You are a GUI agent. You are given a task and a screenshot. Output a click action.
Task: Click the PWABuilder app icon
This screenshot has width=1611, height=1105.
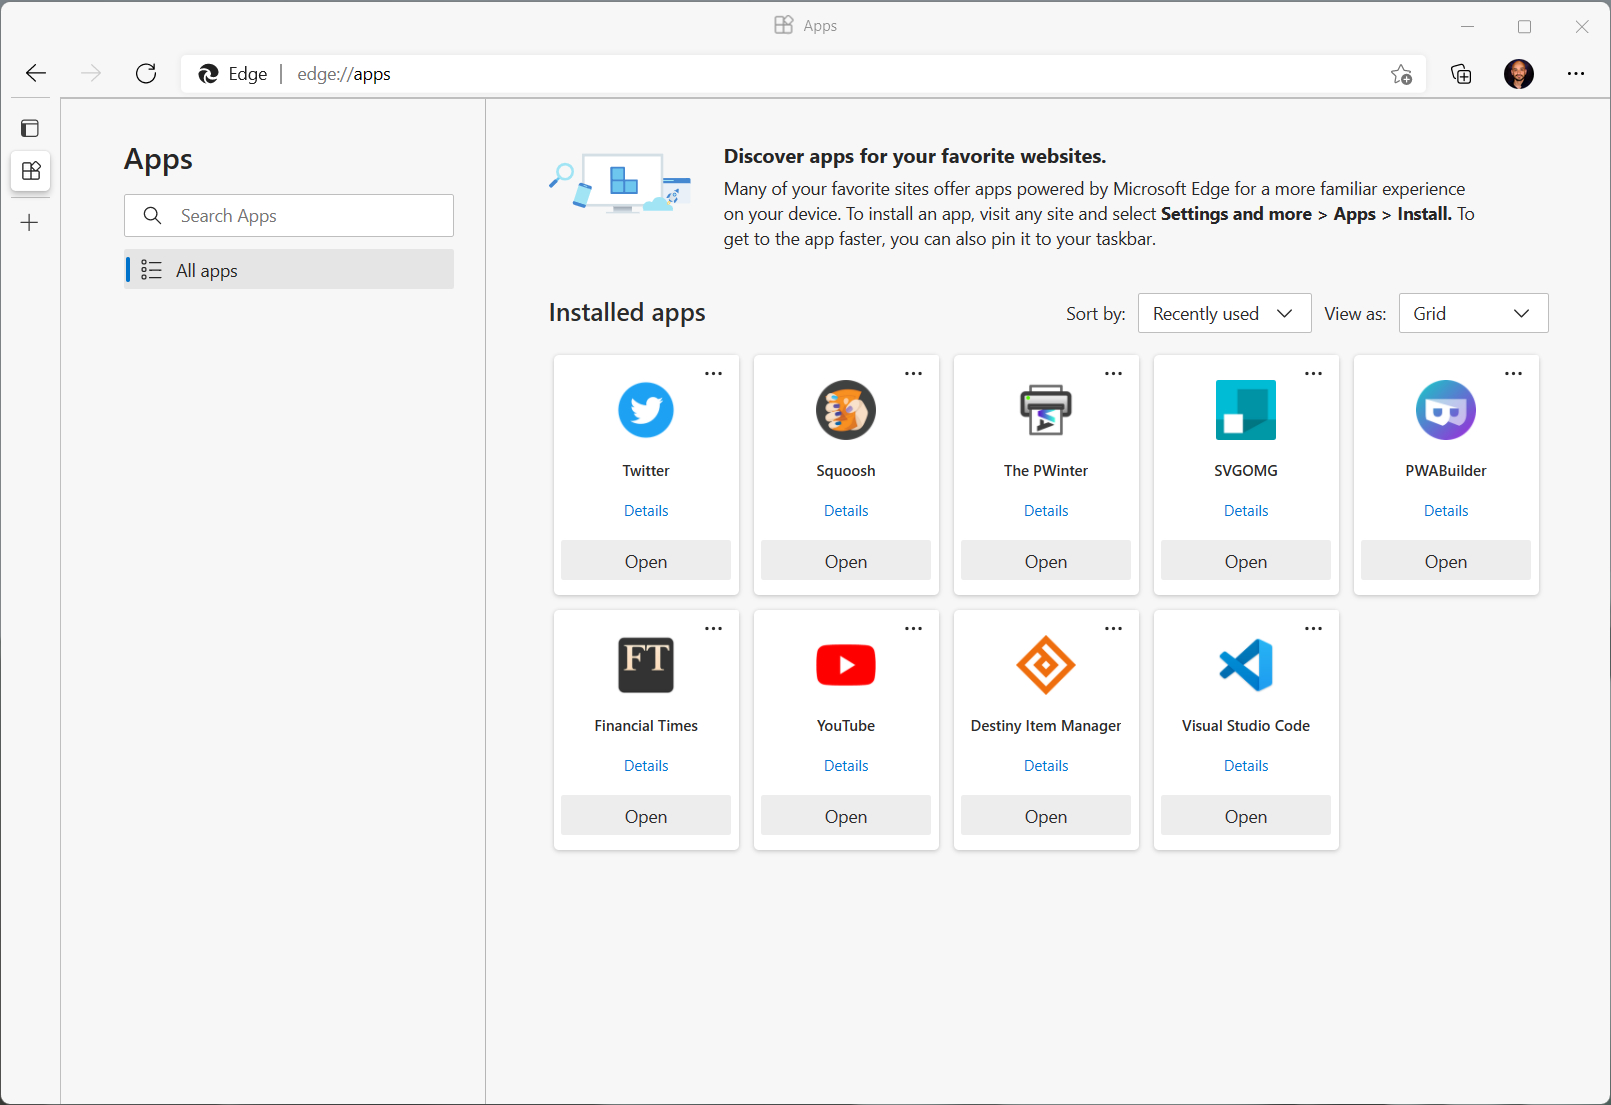coord(1445,410)
